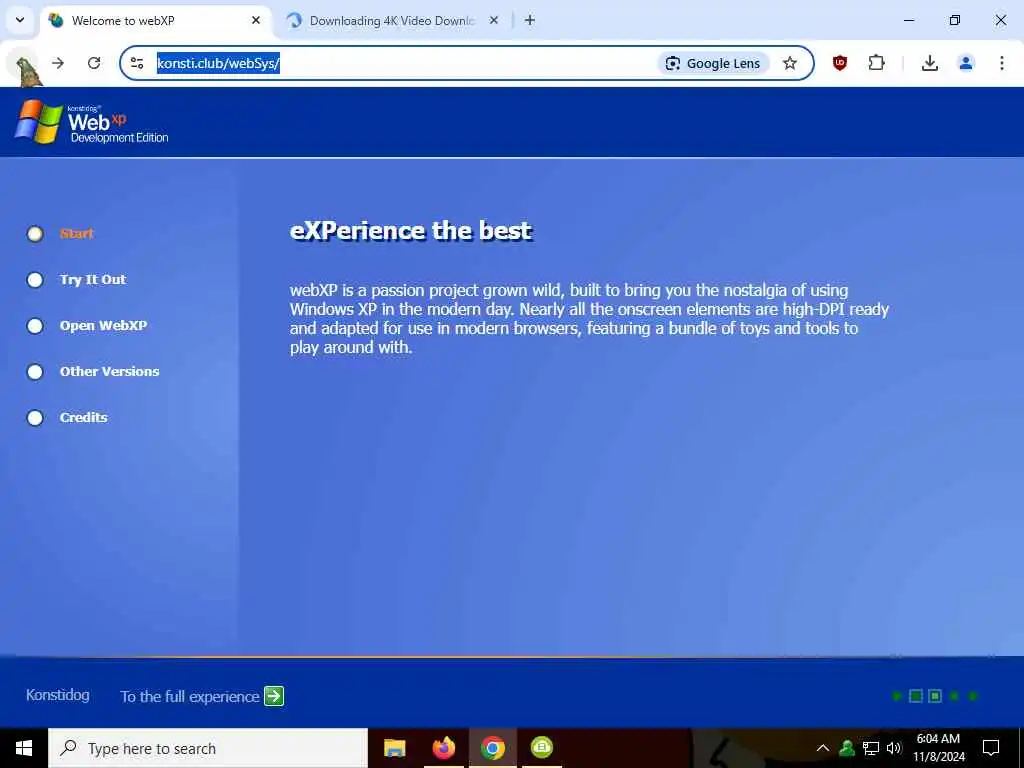Open network status tray icon
1024x768 pixels.
coord(871,748)
